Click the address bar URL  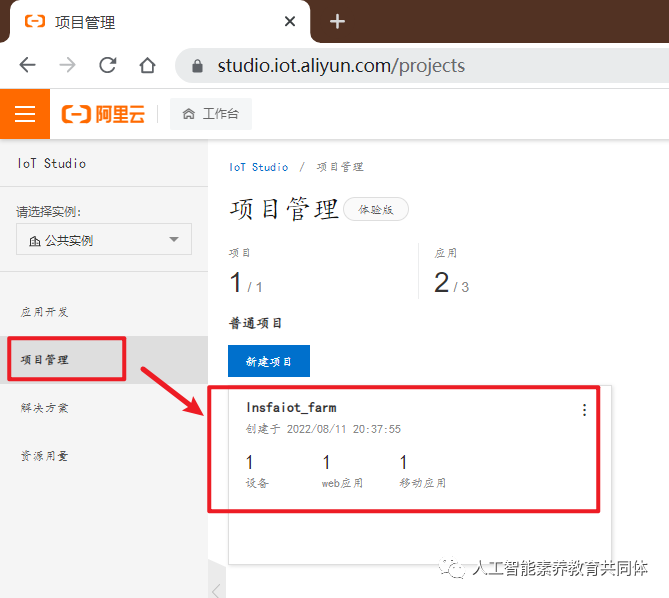(341, 66)
